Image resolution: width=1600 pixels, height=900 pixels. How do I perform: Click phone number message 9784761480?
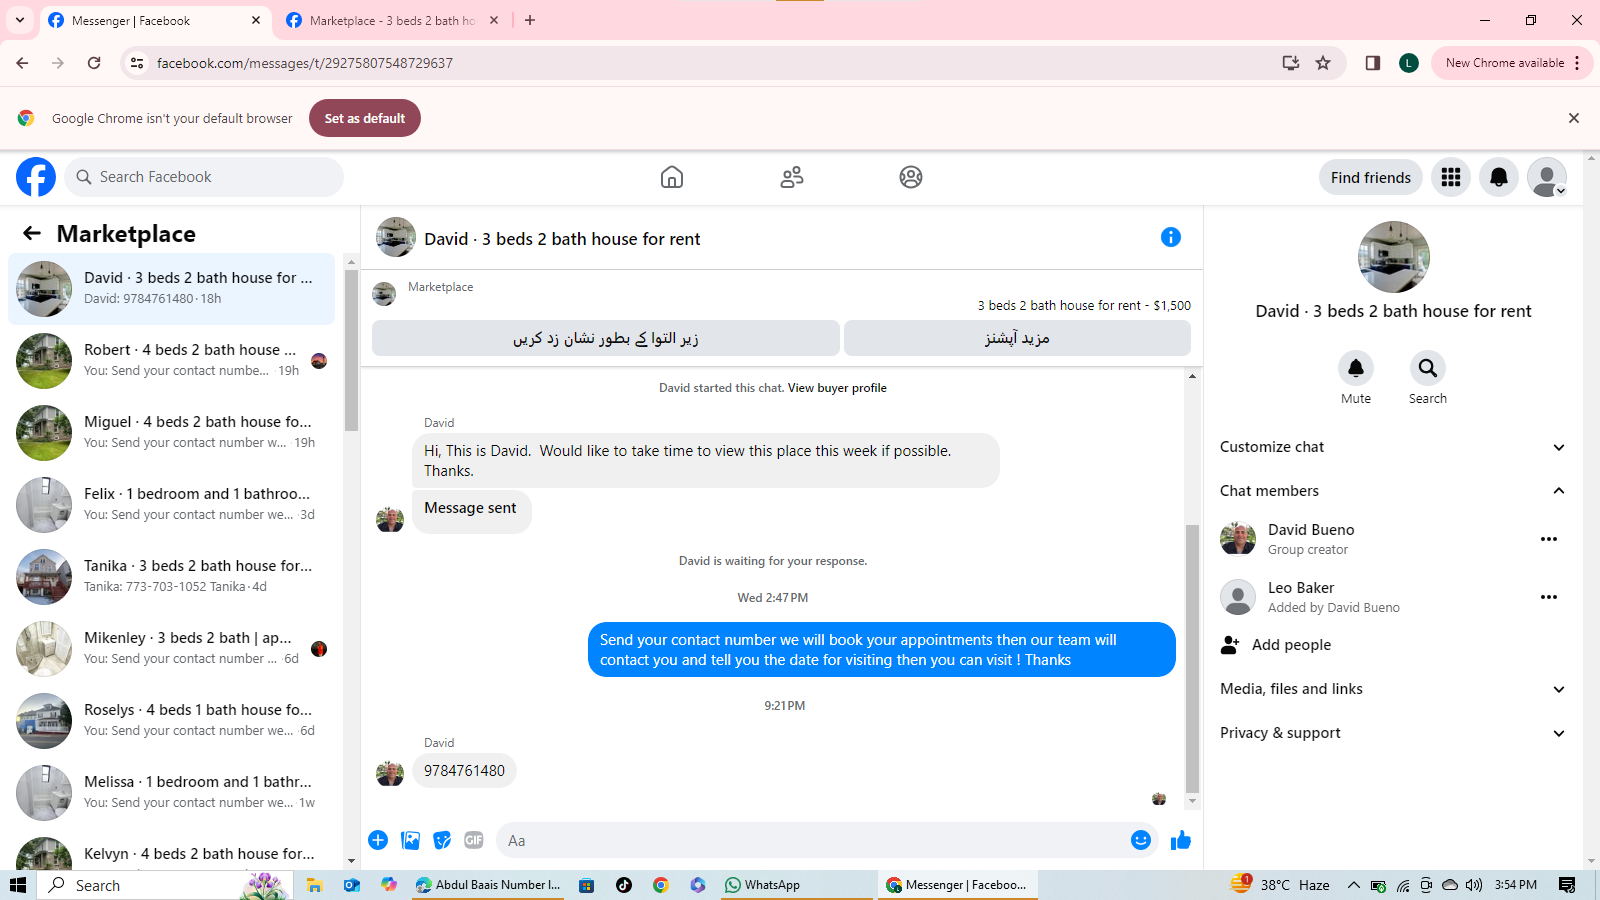[x=464, y=771]
